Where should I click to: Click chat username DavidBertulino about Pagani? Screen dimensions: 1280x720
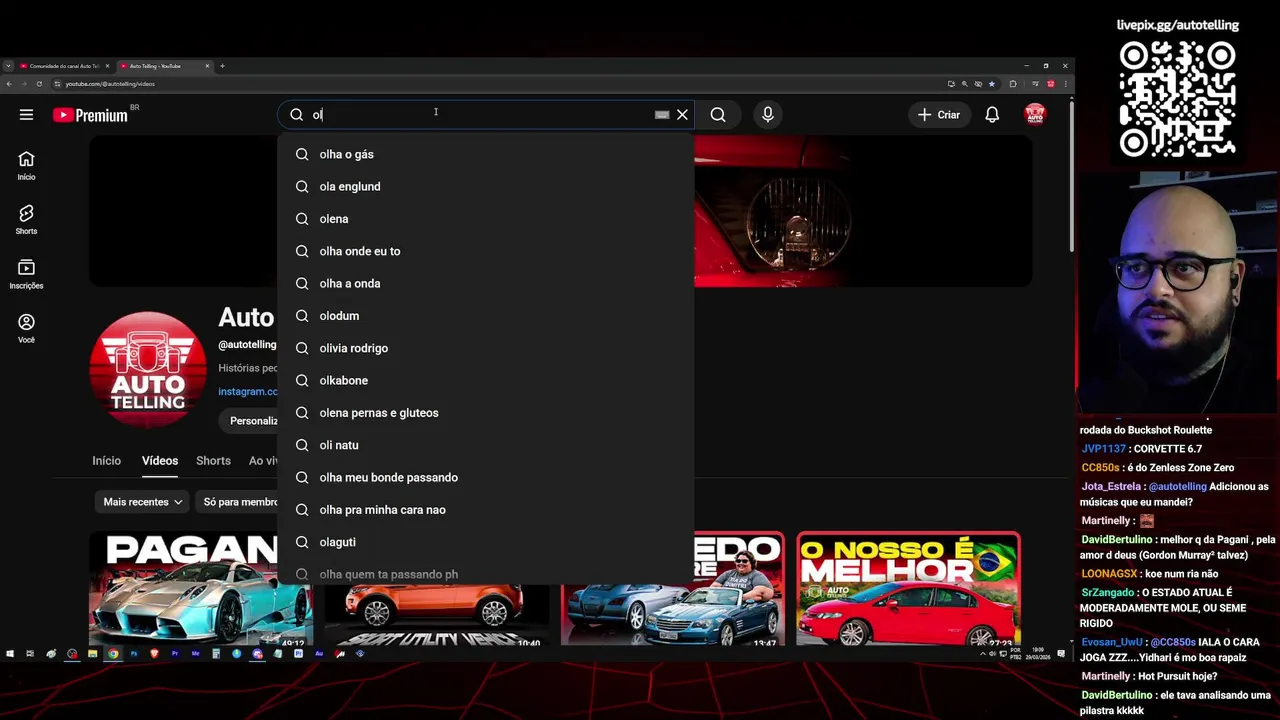click(1117, 540)
